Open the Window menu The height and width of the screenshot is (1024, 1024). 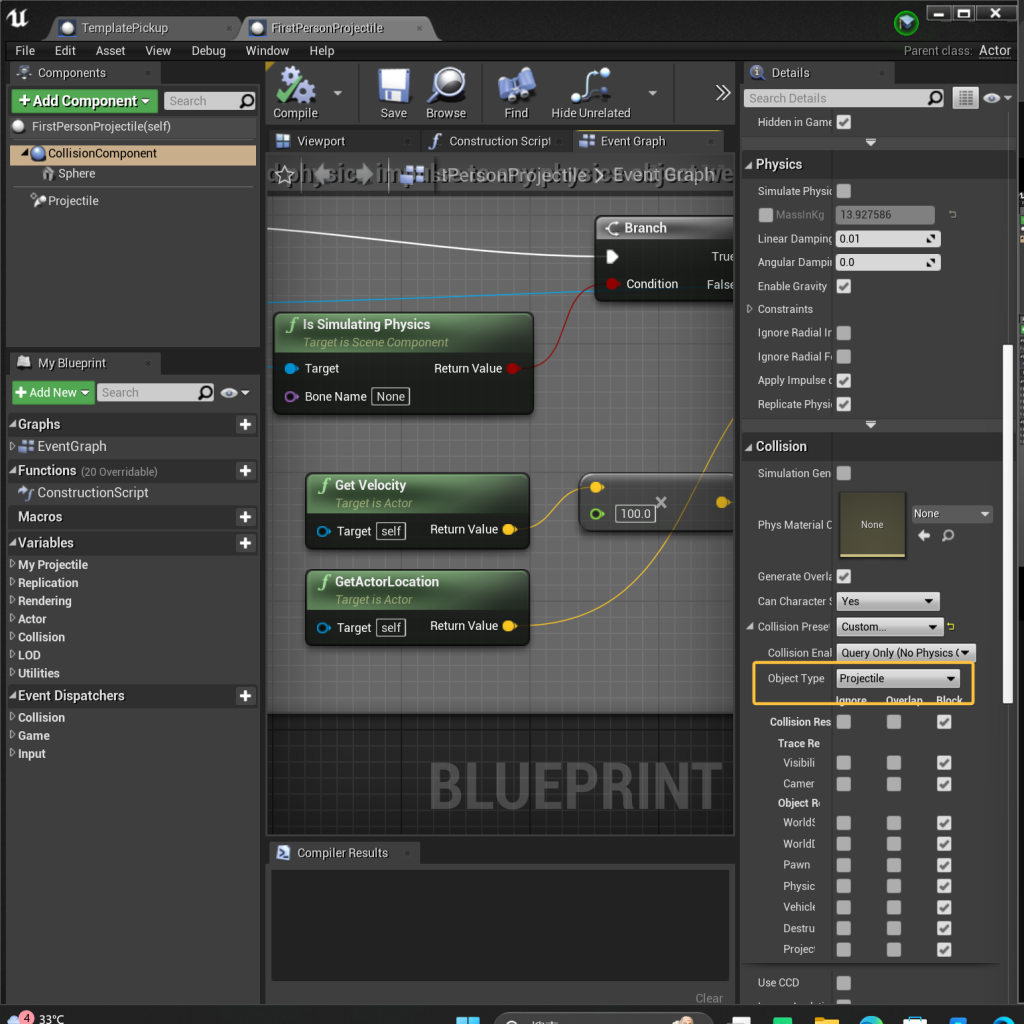coord(267,51)
